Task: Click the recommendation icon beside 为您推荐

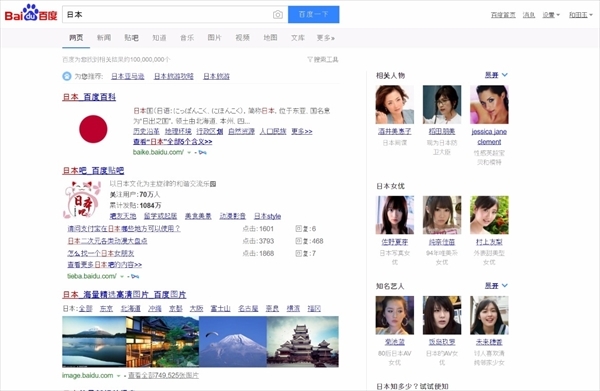Action: pyautogui.click(x=67, y=76)
